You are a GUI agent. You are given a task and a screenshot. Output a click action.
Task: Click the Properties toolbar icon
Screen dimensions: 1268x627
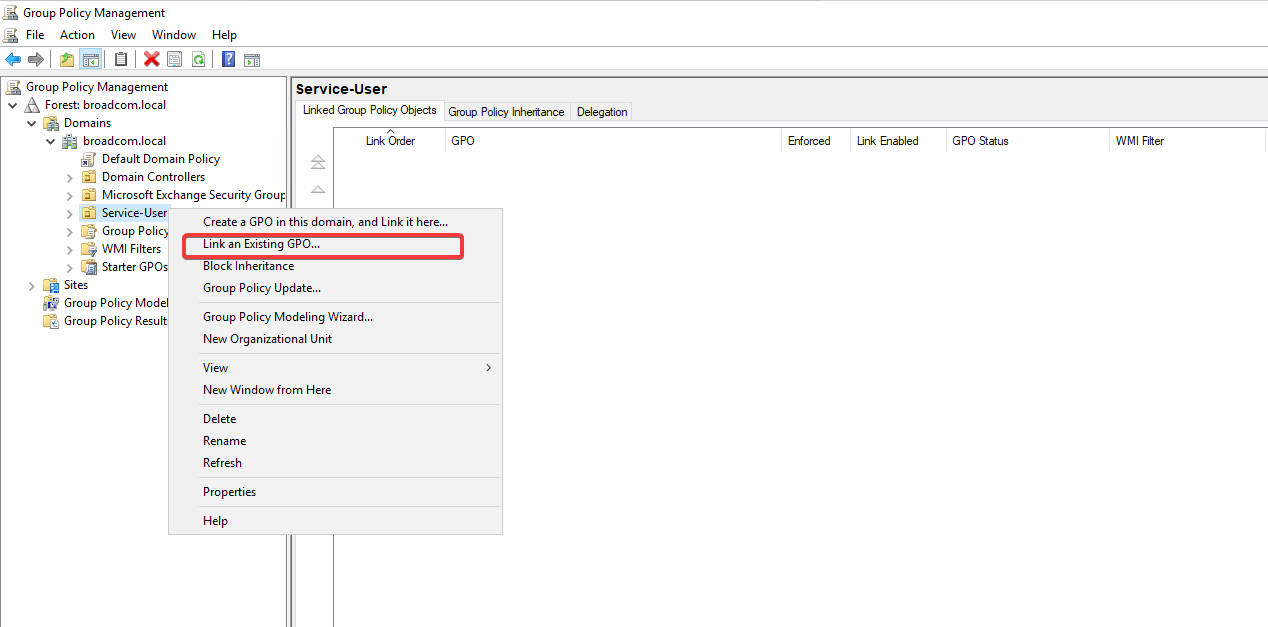174,59
